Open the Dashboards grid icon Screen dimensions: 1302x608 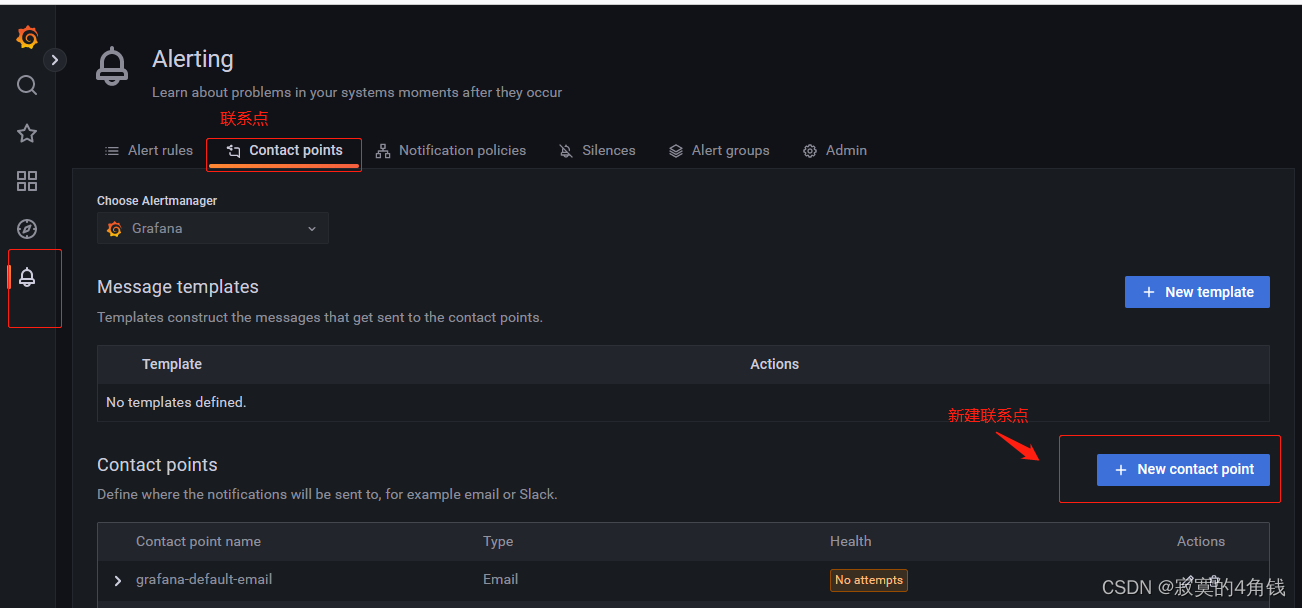point(27,181)
